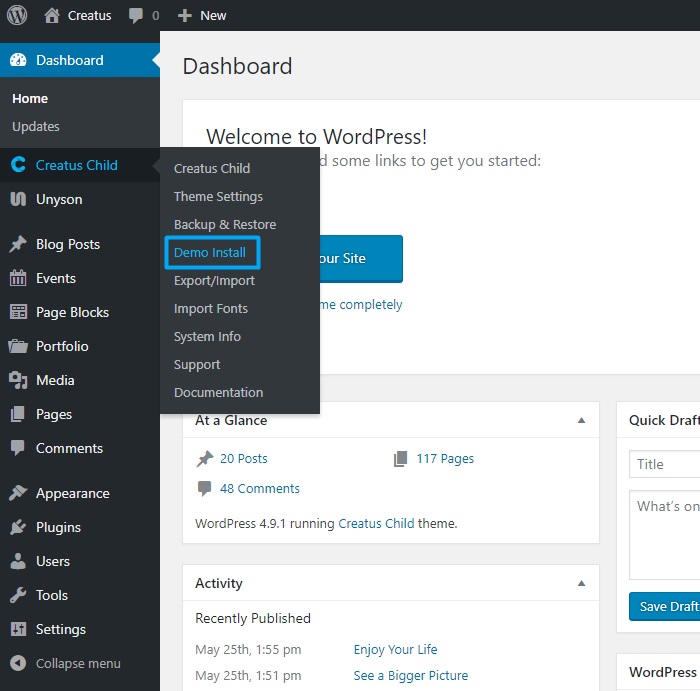Focus the Quick Draft Title field
Viewport: 700px width, 691px height.
(x=665, y=464)
